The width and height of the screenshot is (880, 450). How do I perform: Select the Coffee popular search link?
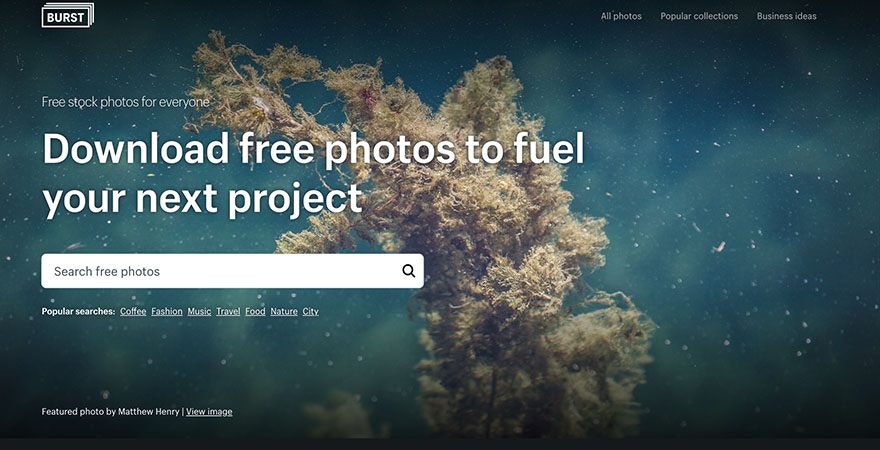pos(133,311)
